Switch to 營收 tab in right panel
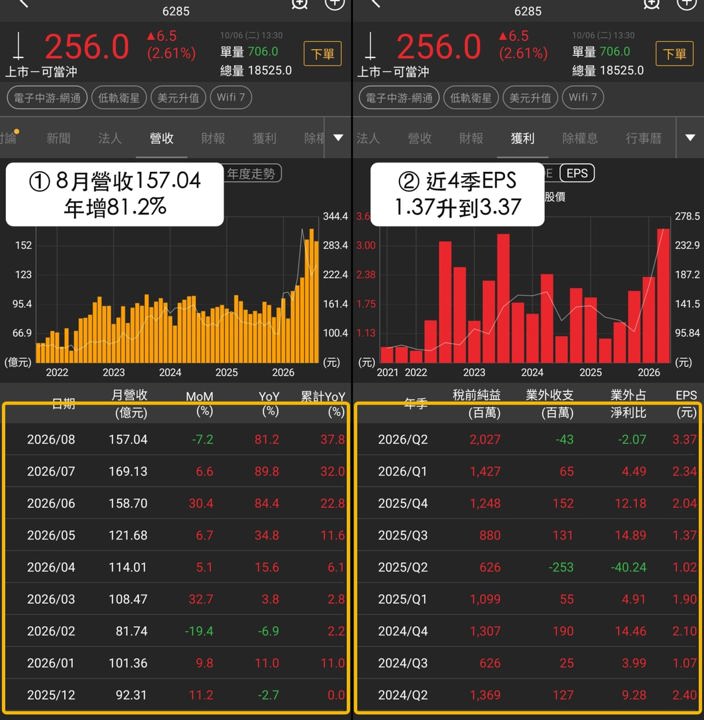Image resolution: width=704 pixels, height=720 pixels. [420, 138]
